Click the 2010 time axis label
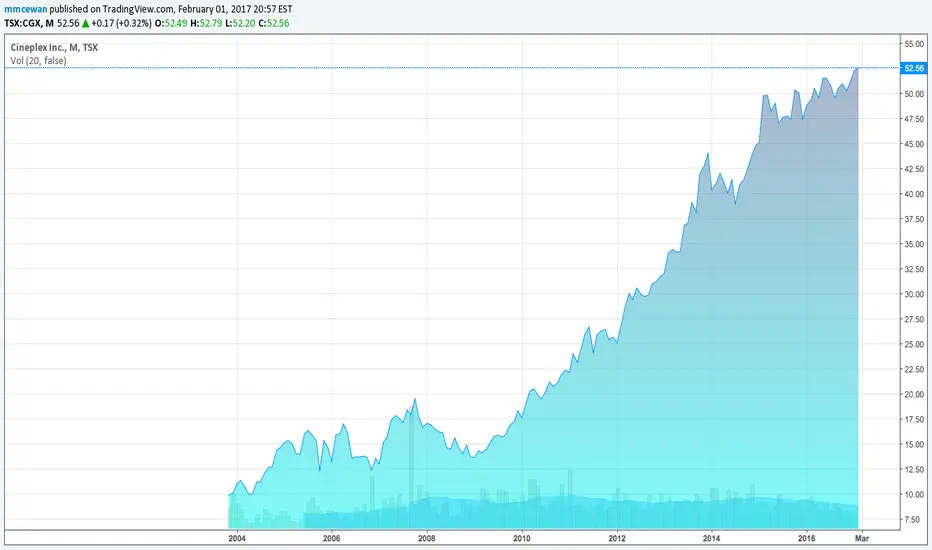Image resolution: width=932 pixels, height=550 pixels. (x=522, y=538)
